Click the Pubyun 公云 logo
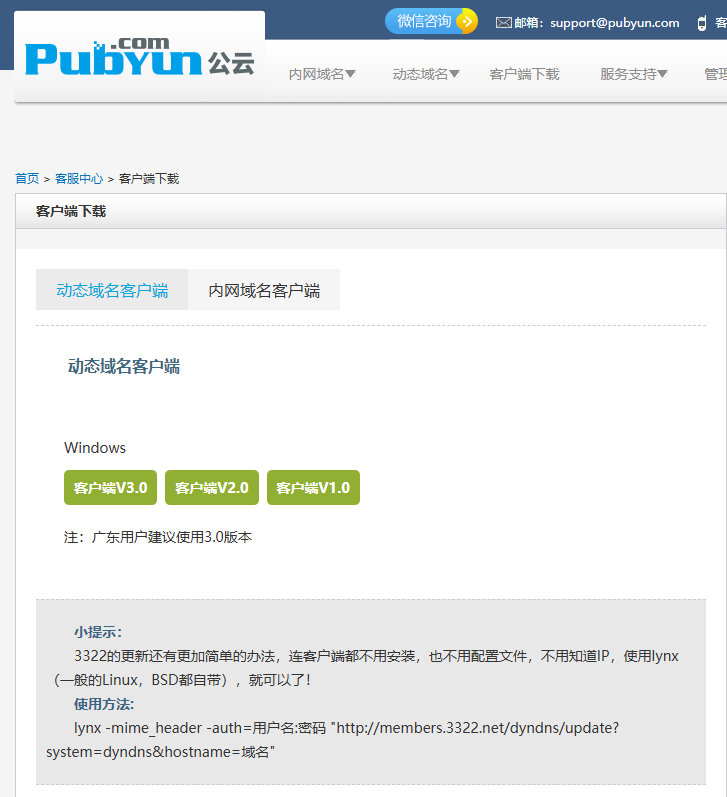The image size is (727, 797). click(x=139, y=57)
